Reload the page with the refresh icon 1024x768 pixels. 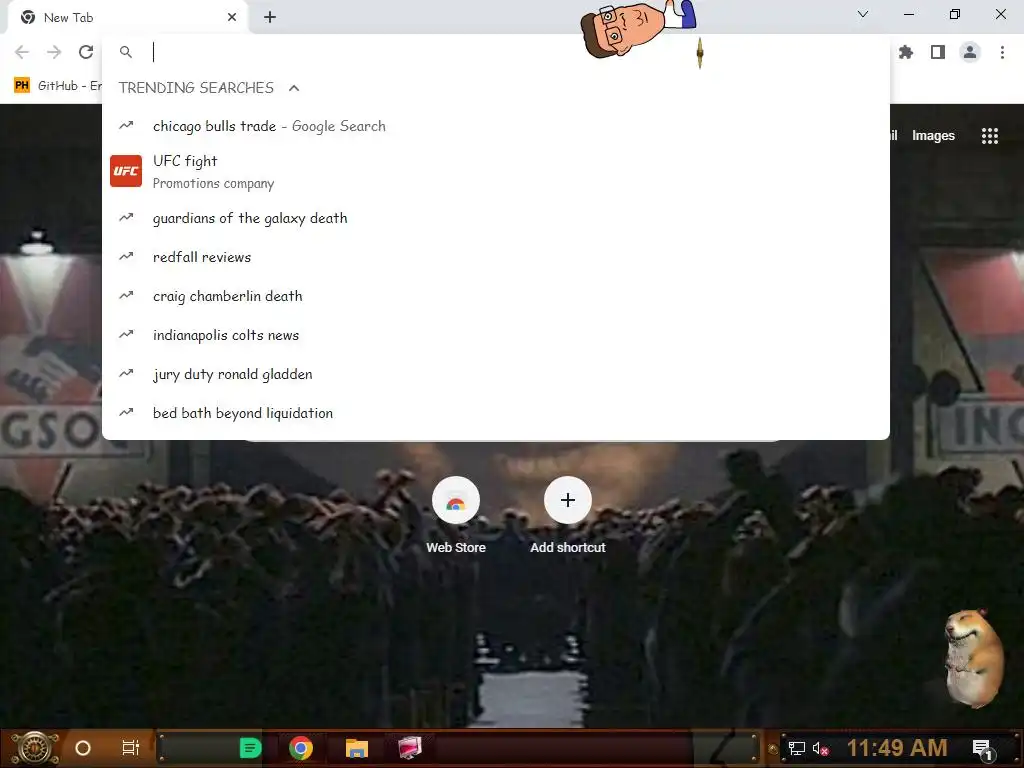tap(86, 52)
